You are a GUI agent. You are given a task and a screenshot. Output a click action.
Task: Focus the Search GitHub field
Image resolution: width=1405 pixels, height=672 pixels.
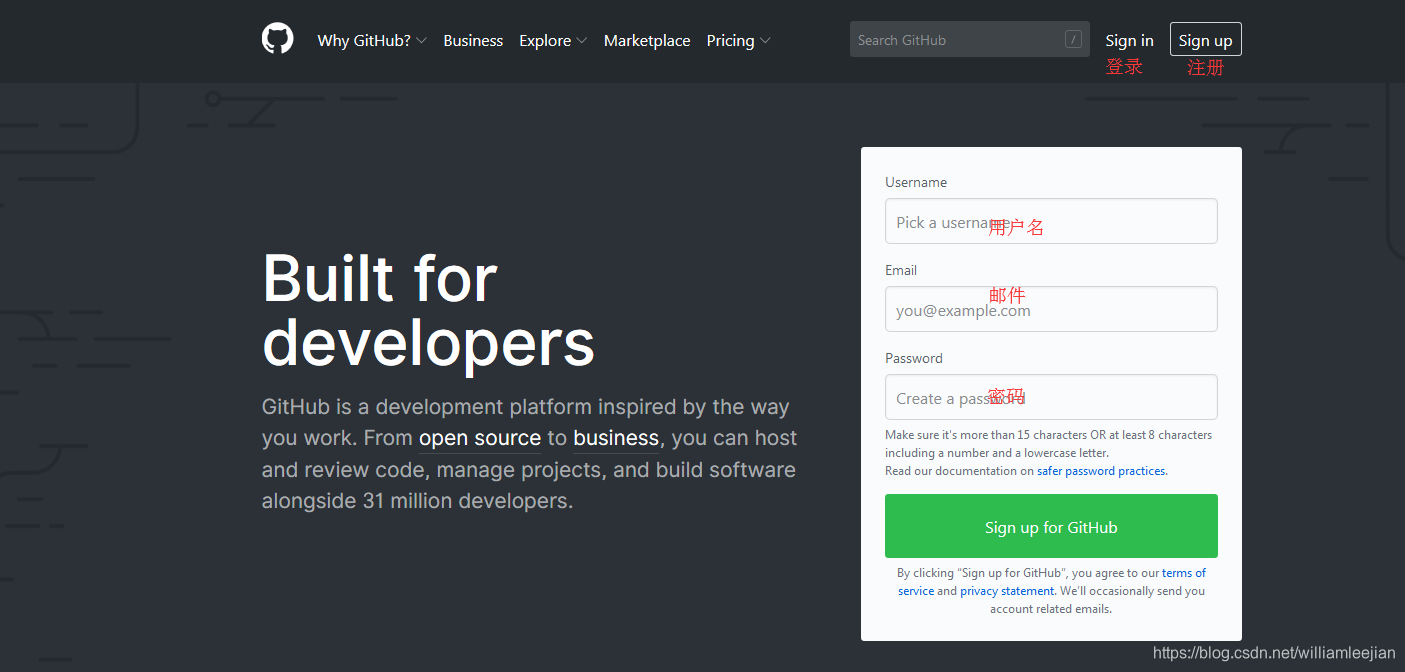970,39
